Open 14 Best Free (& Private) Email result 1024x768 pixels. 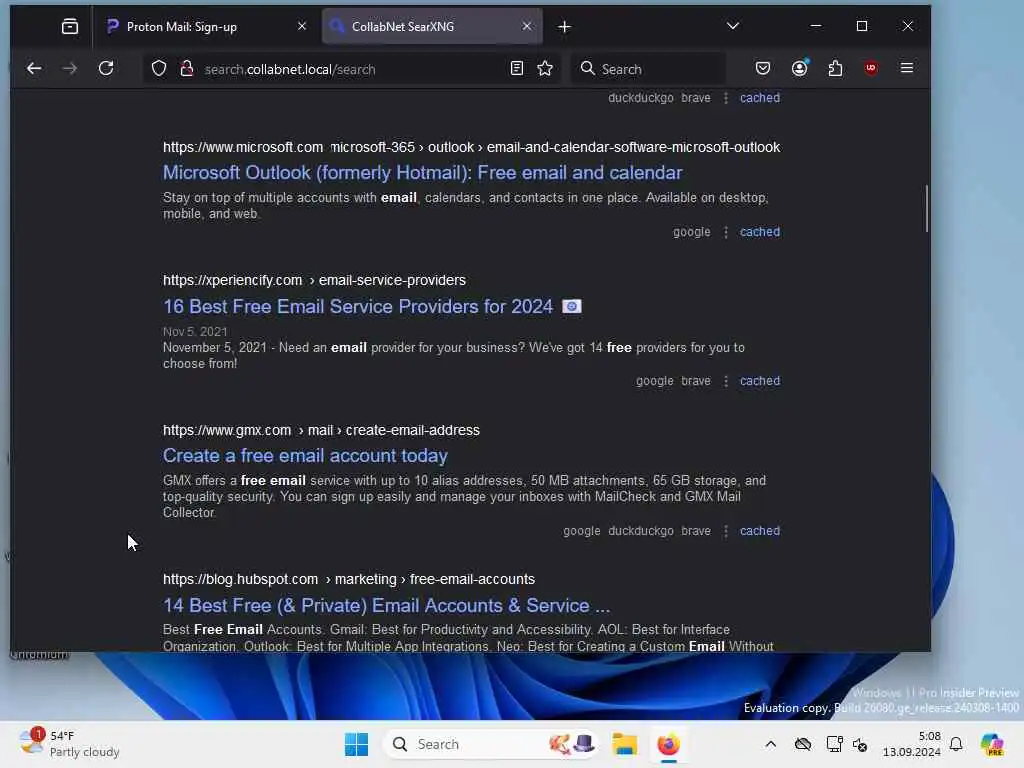pos(387,605)
